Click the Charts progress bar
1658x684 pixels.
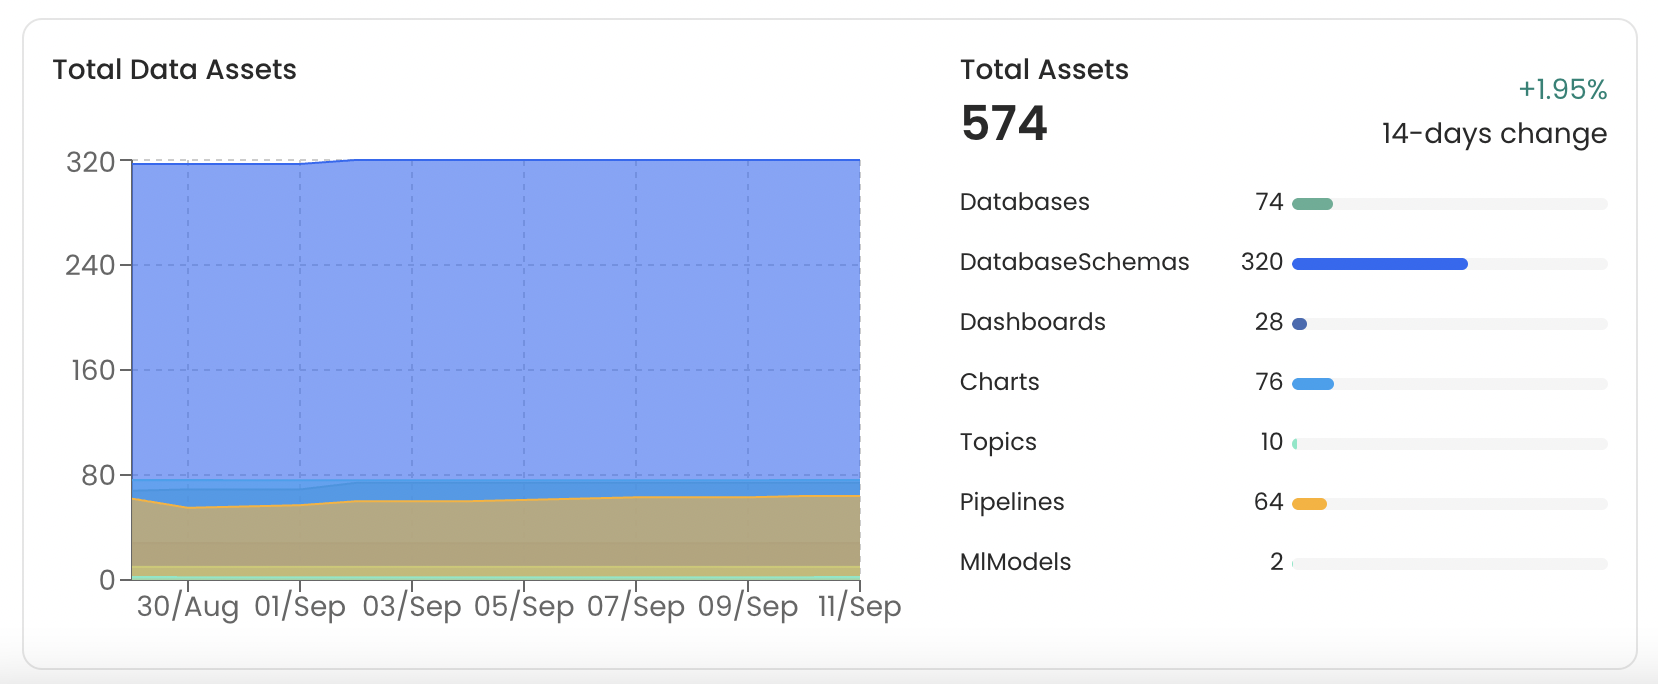coord(1449,384)
